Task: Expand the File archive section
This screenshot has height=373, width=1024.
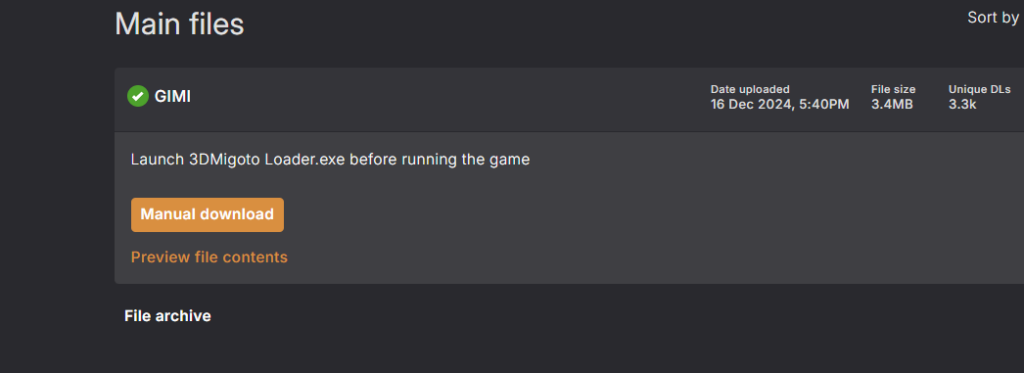Action: click(x=167, y=316)
